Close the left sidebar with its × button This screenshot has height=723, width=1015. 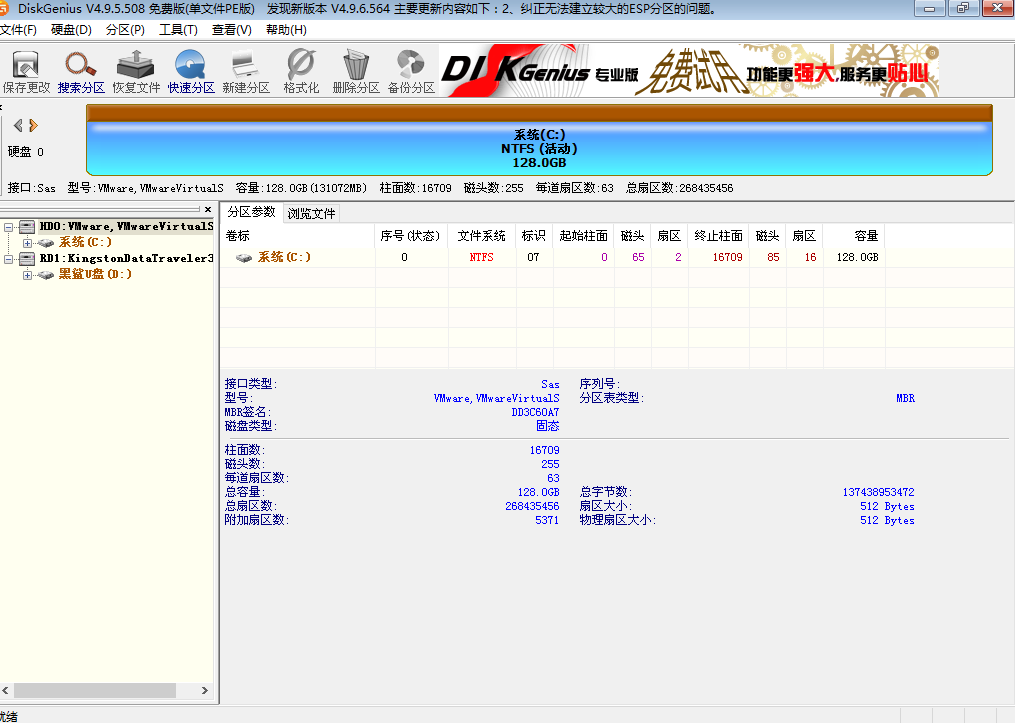(x=207, y=208)
